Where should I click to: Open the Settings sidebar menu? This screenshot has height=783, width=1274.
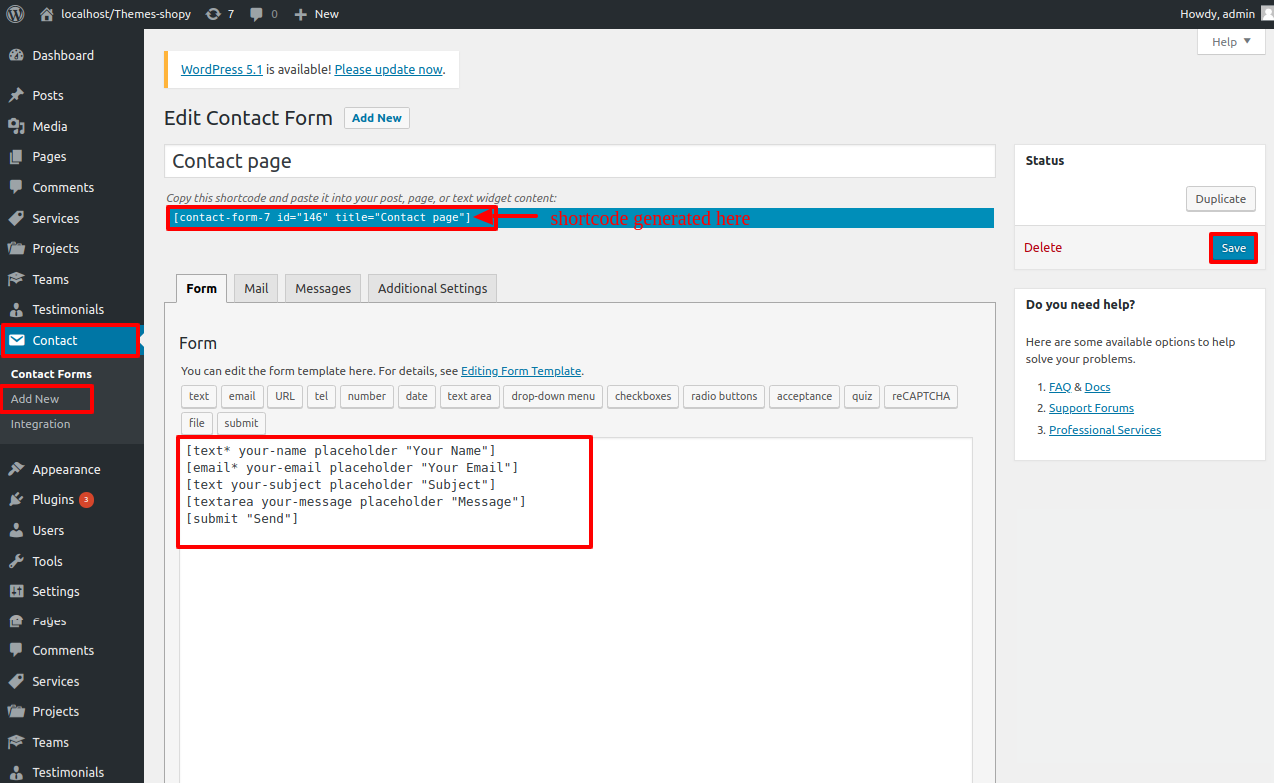55,592
